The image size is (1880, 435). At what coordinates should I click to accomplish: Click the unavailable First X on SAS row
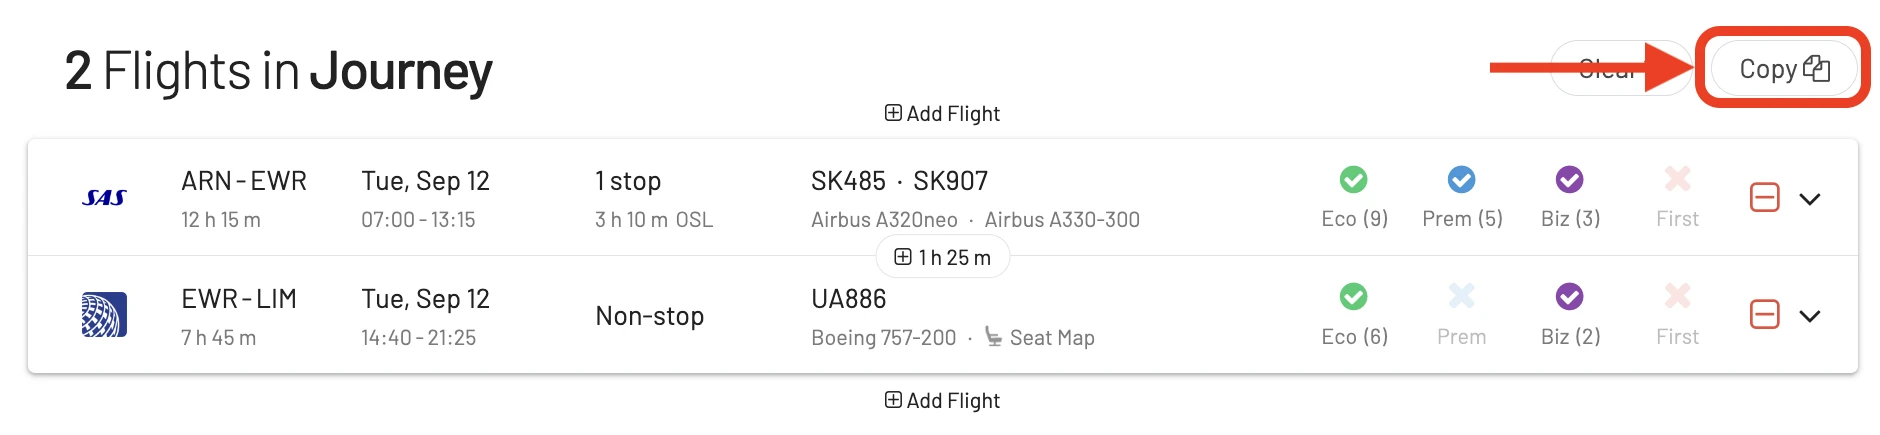[x=1678, y=179]
